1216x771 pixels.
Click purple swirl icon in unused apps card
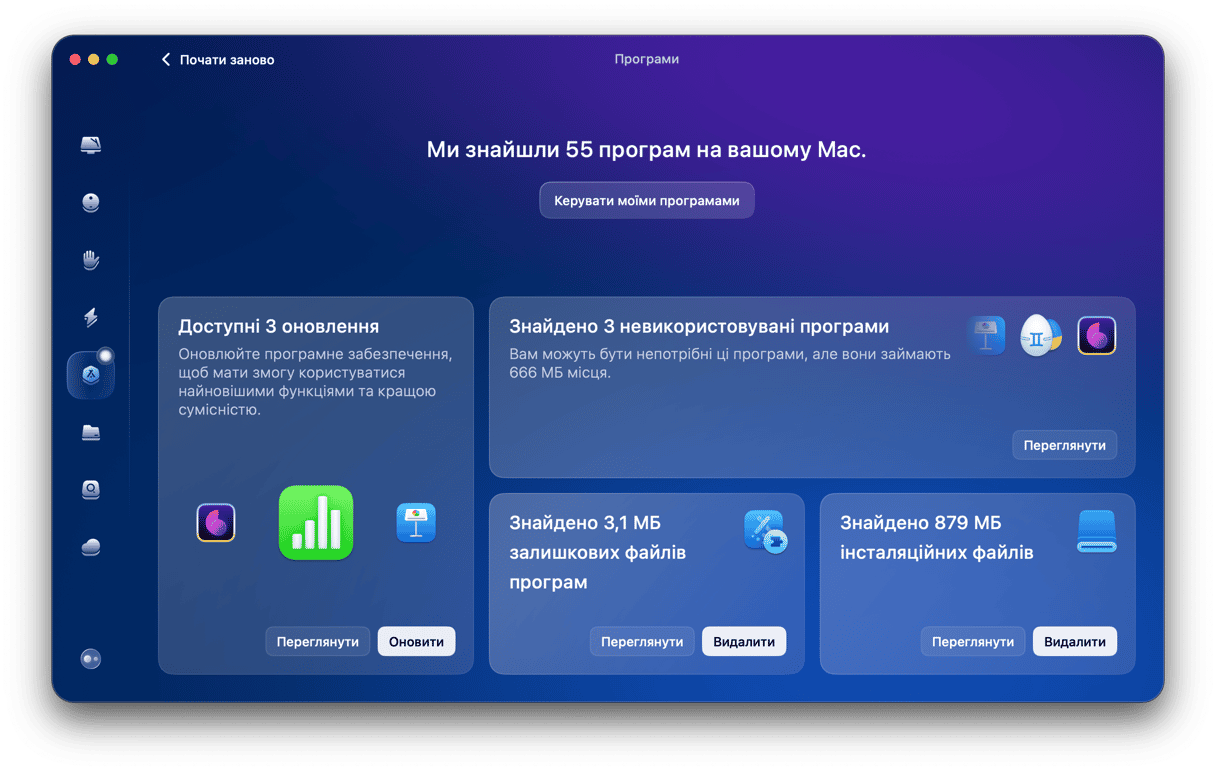1097,335
